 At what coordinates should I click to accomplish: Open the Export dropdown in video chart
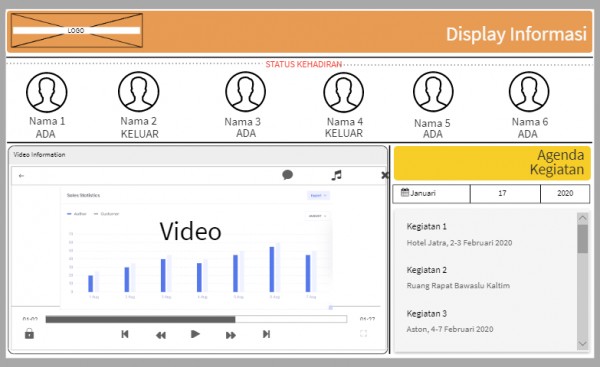tap(318, 196)
